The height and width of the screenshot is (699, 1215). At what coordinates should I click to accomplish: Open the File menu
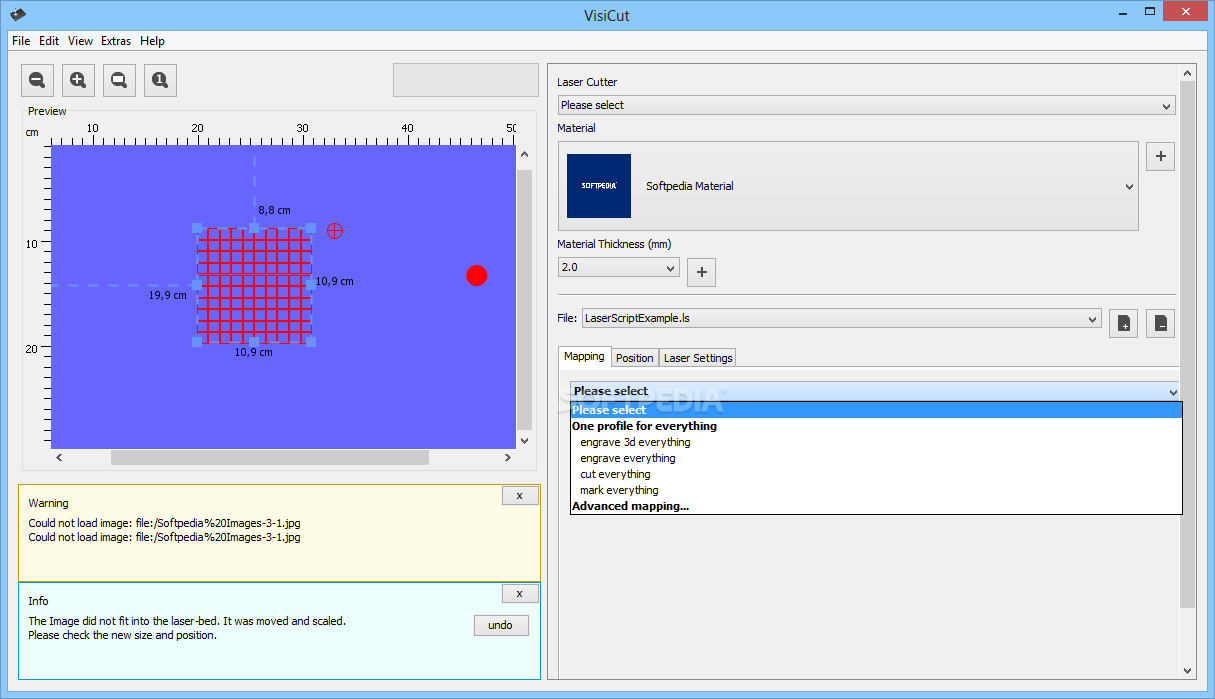click(21, 41)
